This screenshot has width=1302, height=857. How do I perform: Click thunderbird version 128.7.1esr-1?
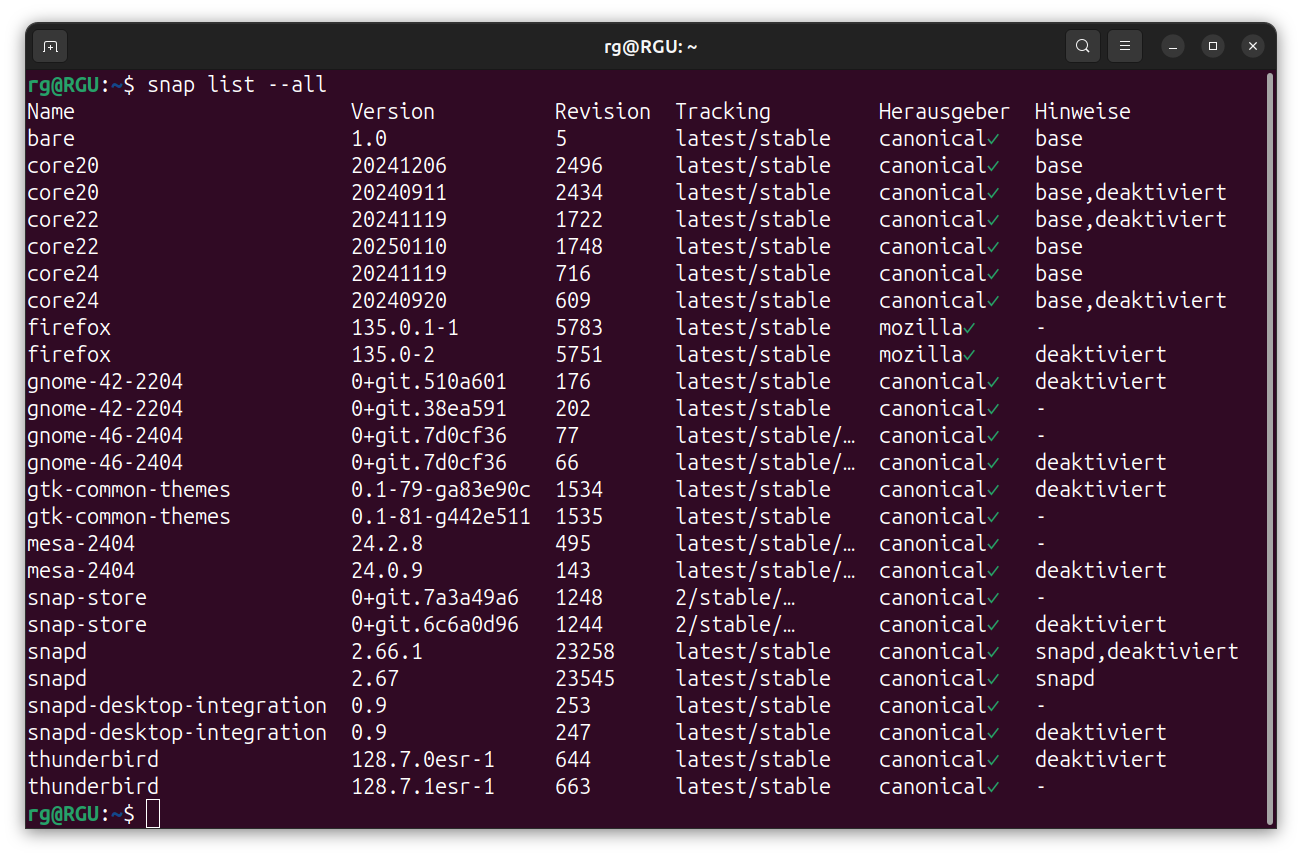(423, 787)
